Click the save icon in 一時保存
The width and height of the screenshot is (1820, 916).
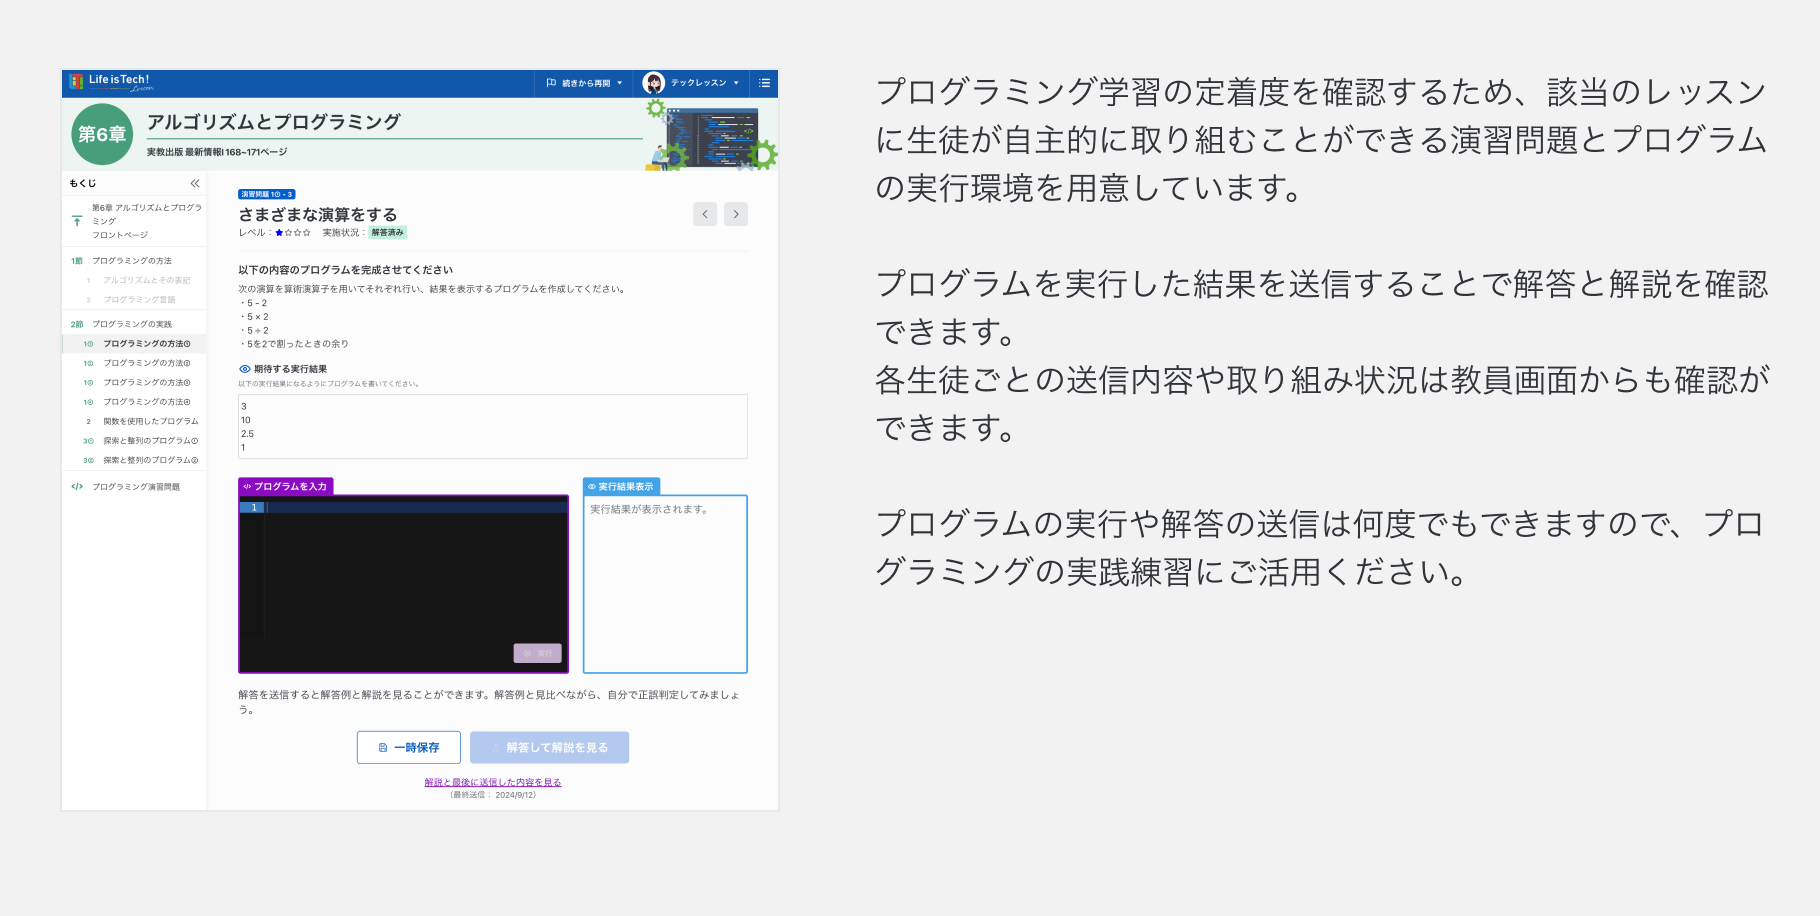click(x=383, y=748)
